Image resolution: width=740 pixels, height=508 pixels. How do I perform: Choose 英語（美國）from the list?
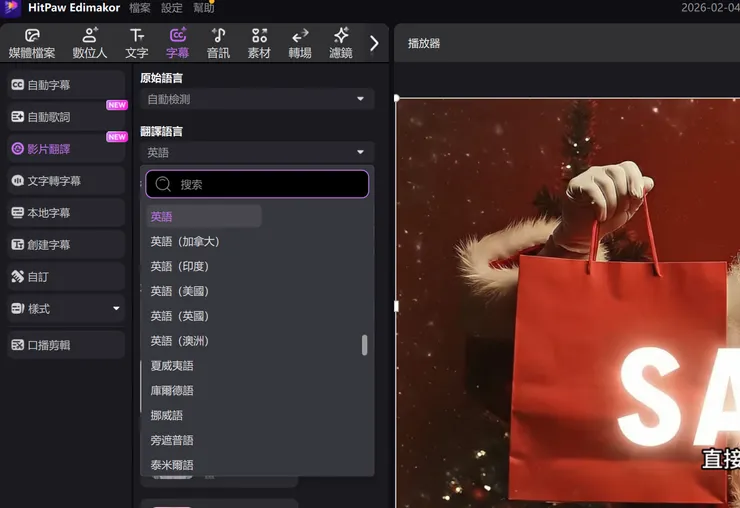(179, 291)
